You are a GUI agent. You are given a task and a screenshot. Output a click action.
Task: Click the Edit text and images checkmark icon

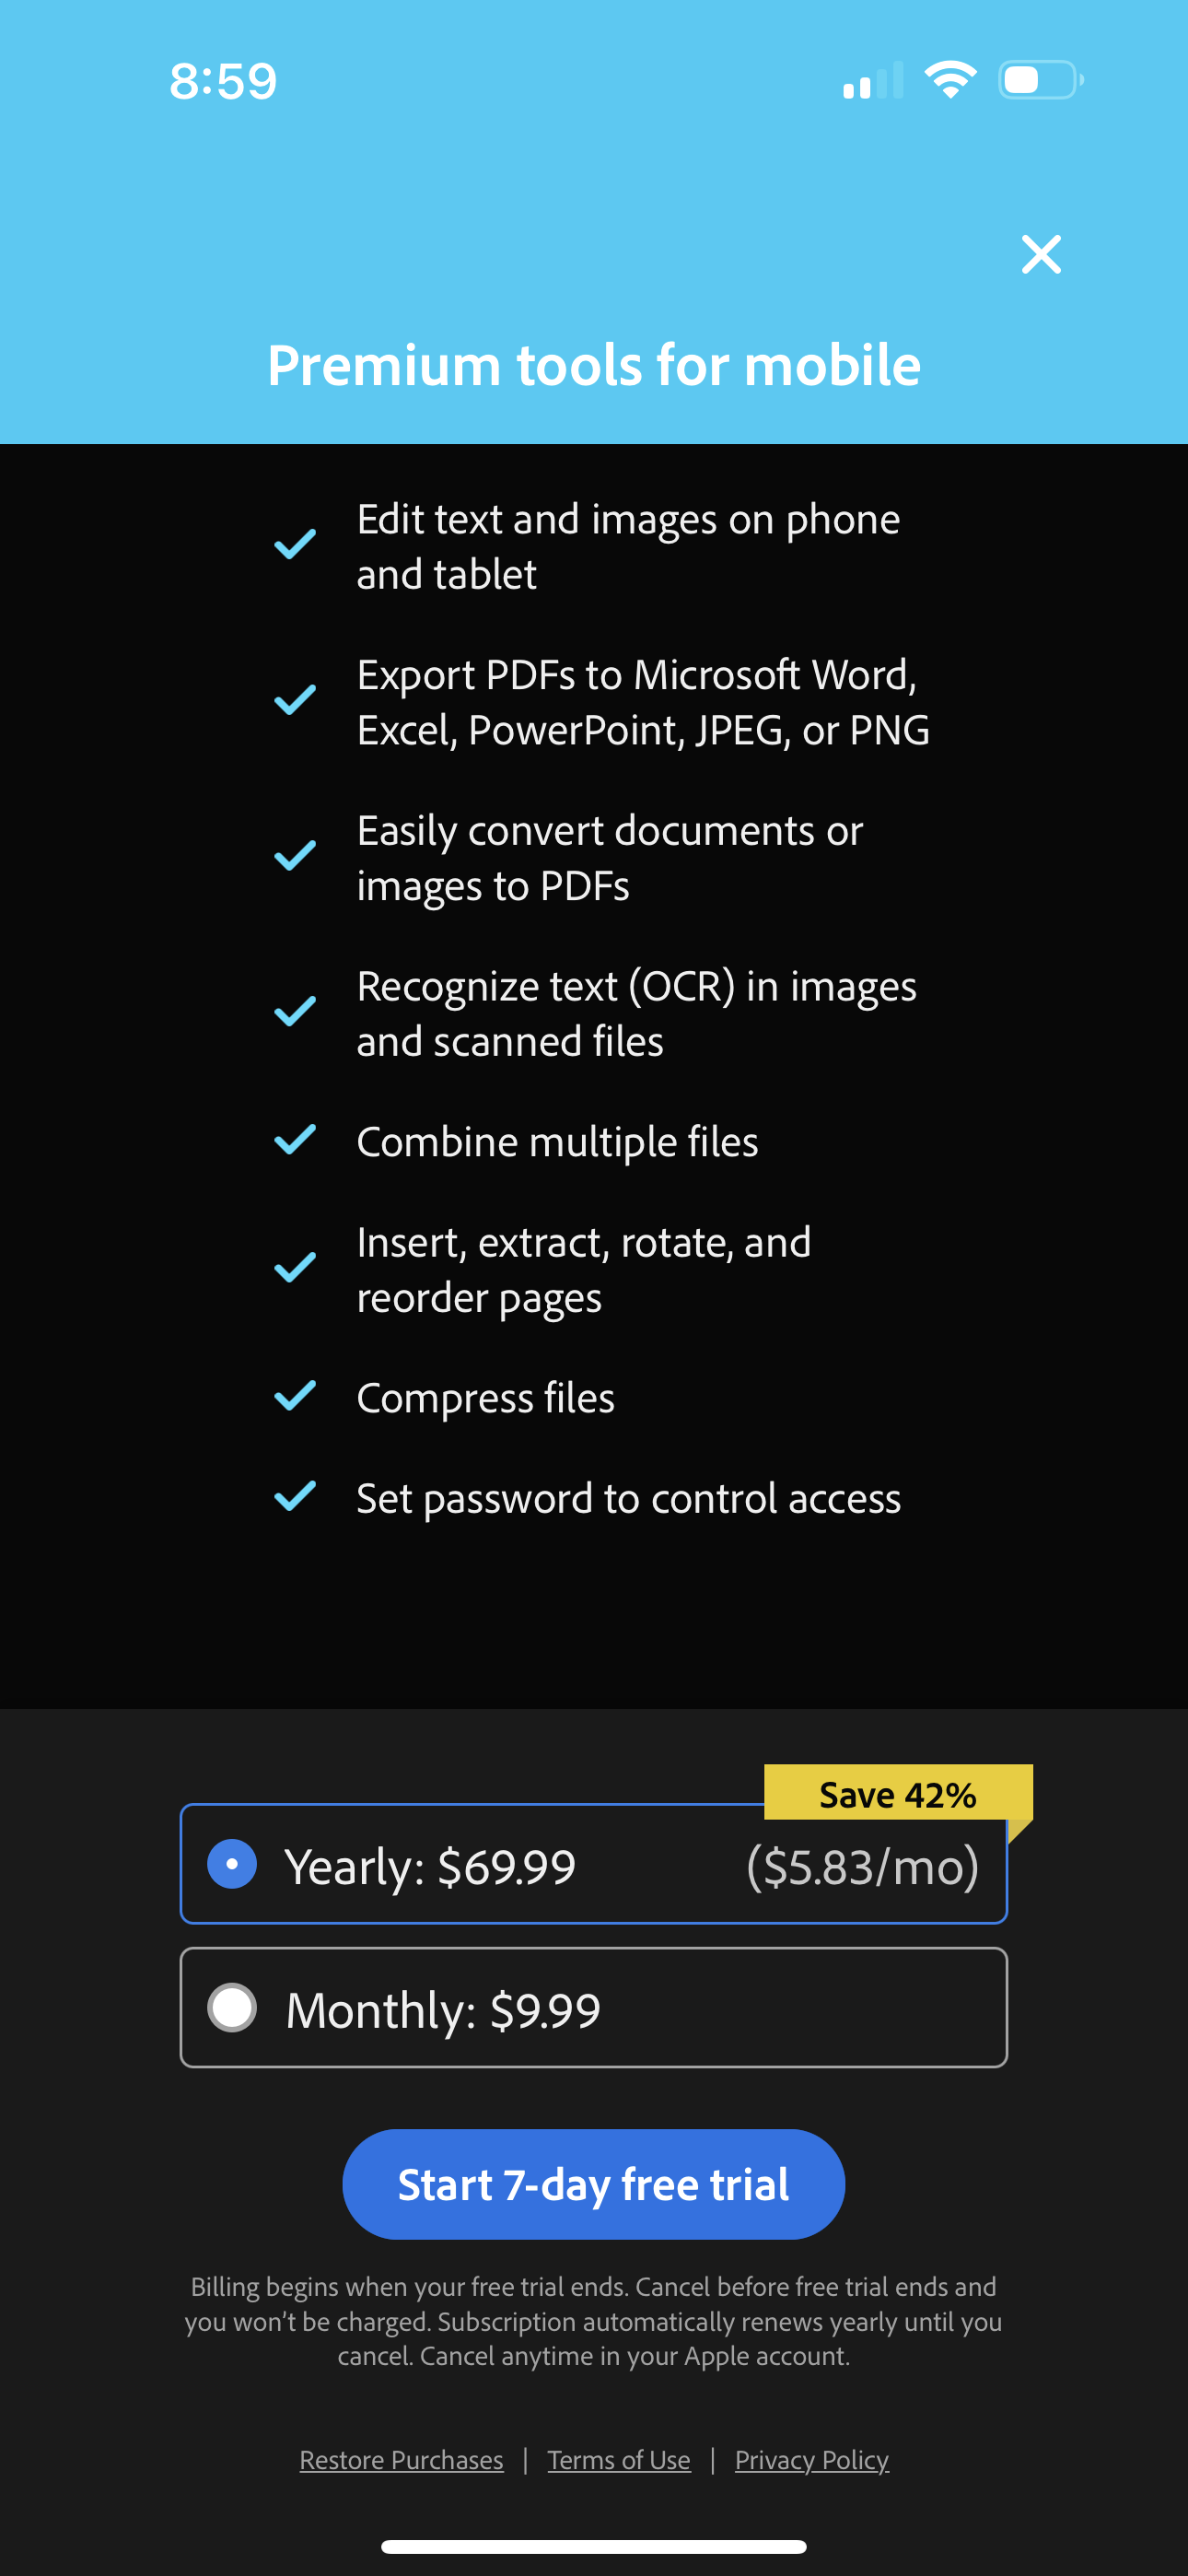click(x=294, y=547)
